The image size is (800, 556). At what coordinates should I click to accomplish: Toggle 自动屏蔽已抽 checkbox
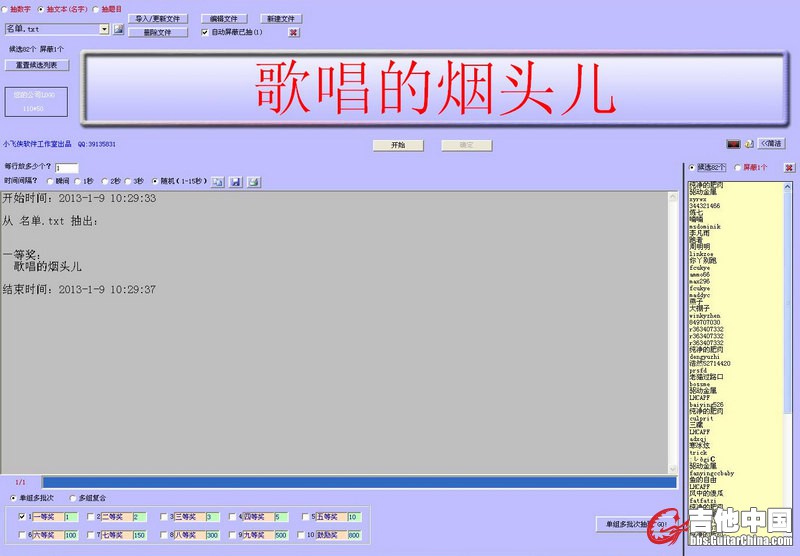[205, 32]
